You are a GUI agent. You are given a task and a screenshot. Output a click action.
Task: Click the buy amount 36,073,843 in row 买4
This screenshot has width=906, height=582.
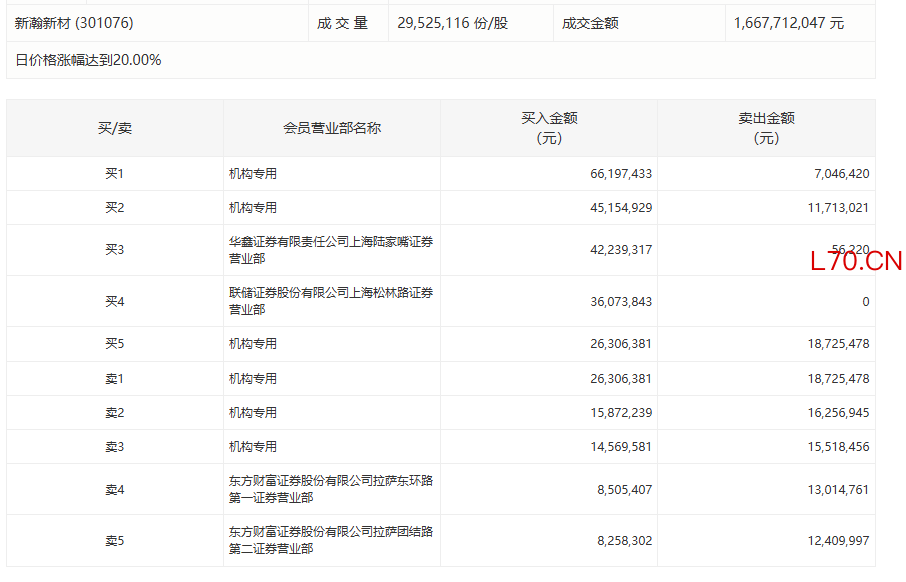click(620, 302)
